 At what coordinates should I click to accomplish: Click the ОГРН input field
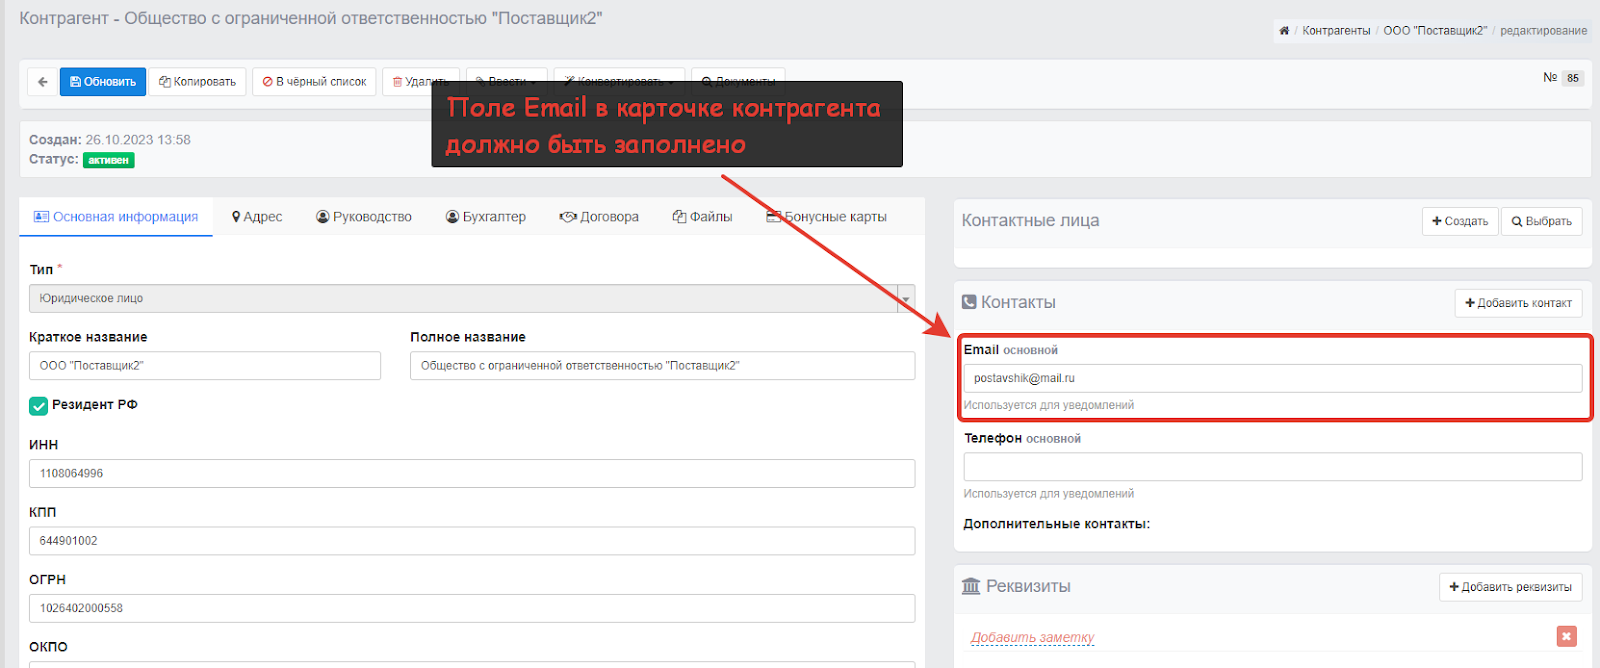(472, 608)
